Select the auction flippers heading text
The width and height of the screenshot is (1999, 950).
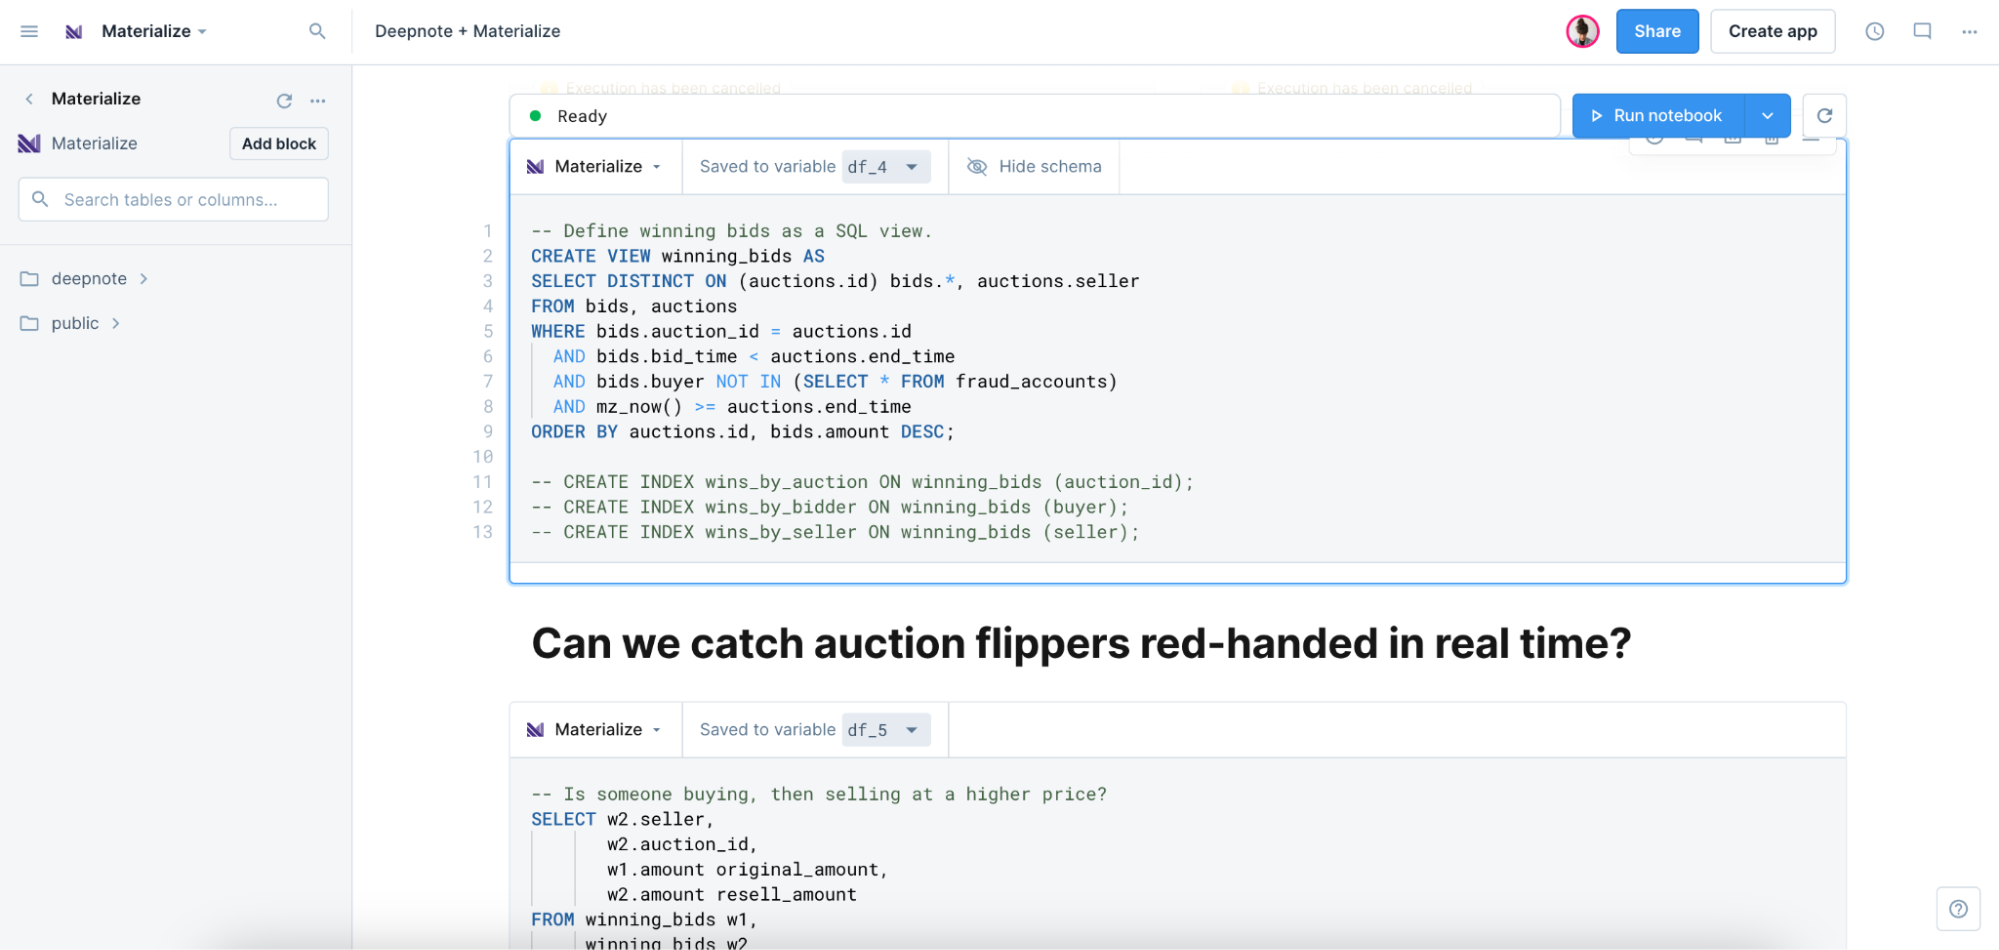point(1081,643)
